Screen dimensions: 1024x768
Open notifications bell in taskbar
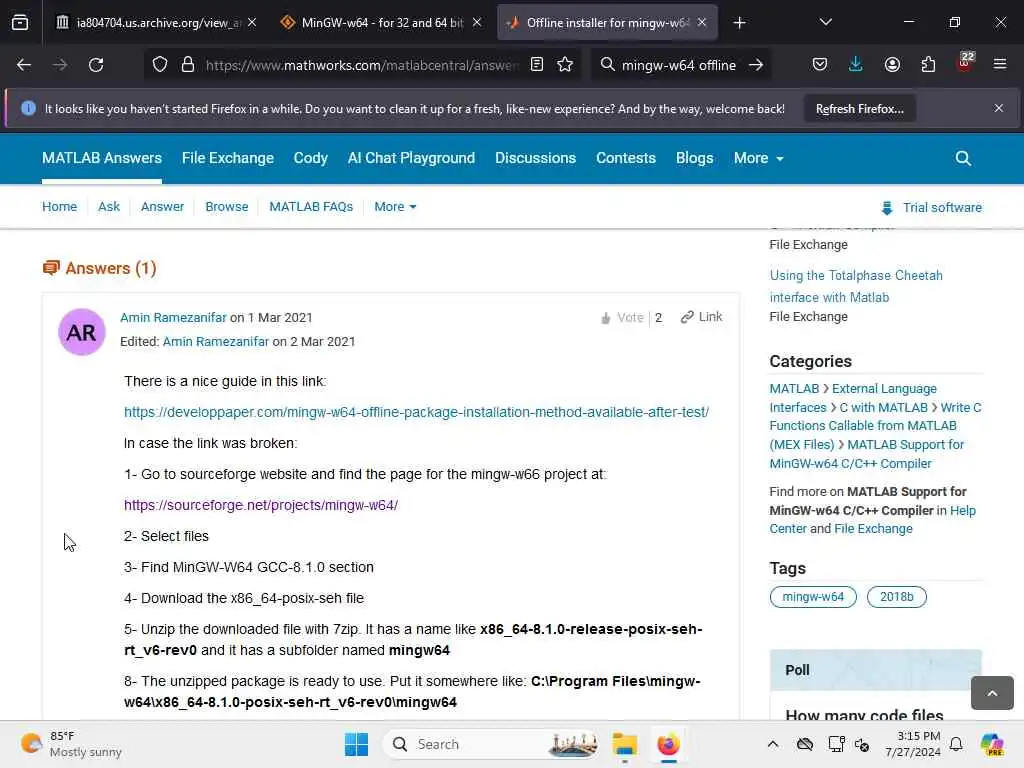pyautogui.click(x=956, y=744)
